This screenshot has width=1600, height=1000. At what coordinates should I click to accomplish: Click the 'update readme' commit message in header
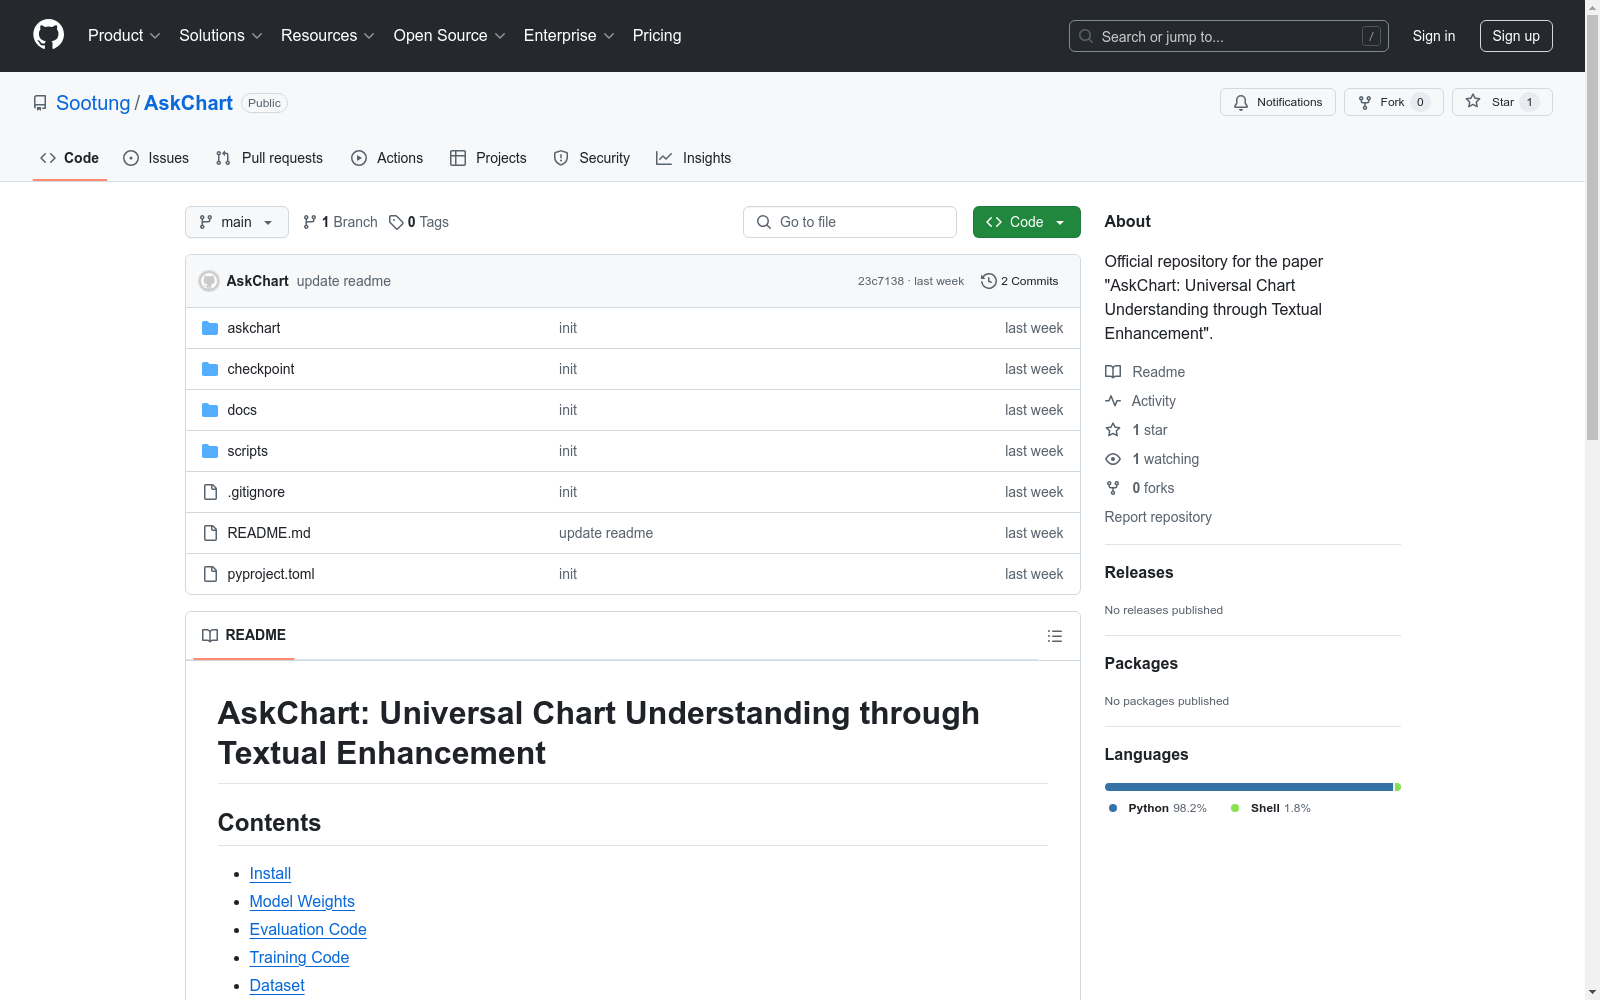click(344, 281)
